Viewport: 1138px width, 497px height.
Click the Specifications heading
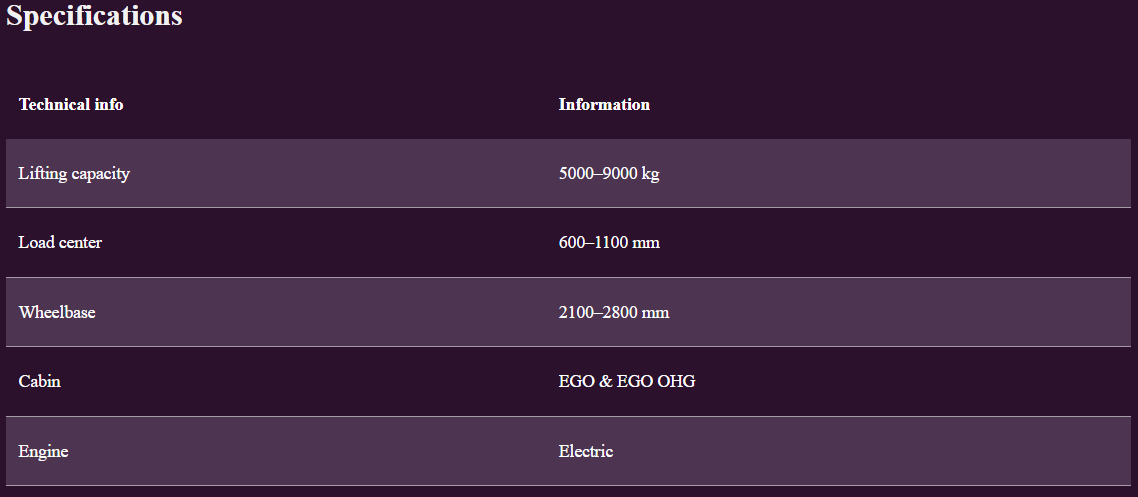(x=95, y=16)
